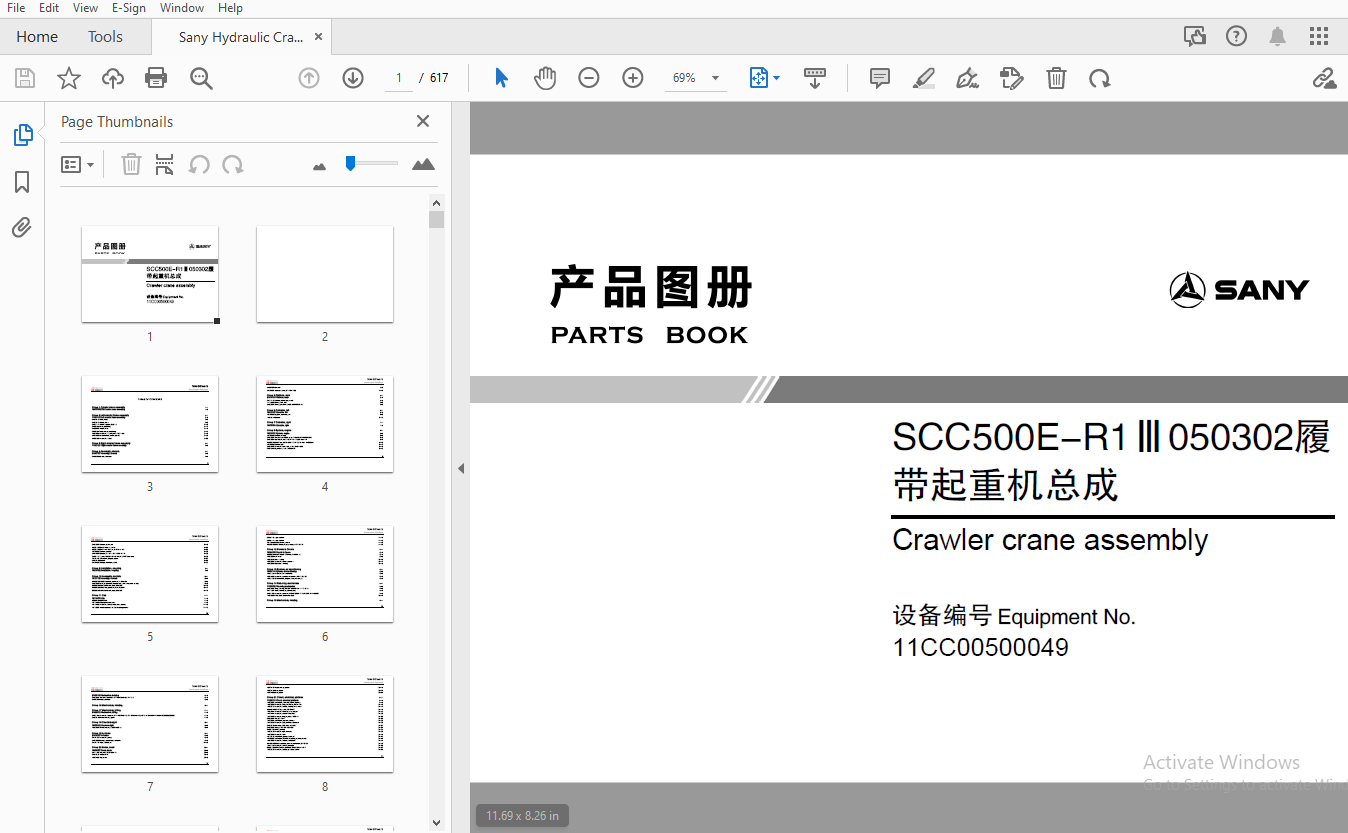The width and height of the screenshot is (1348, 833).
Task: Go to next page arrow
Action: click(353, 78)
